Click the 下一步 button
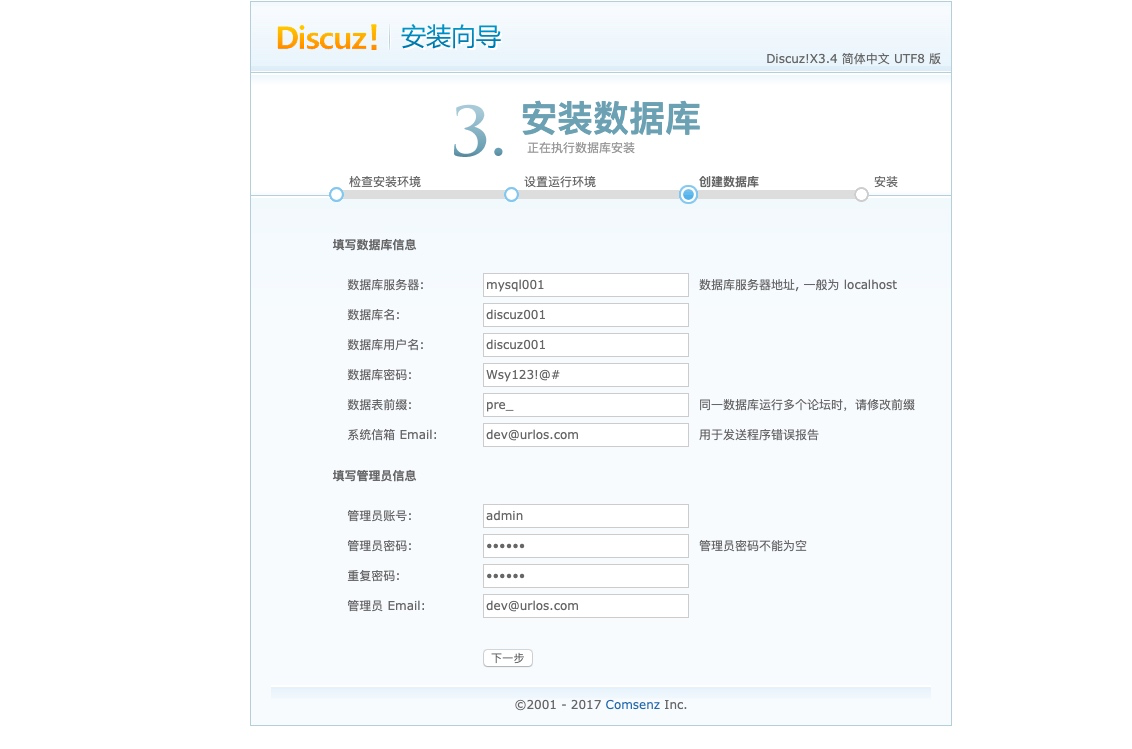1132x749 pixels. tap(507, 658)
